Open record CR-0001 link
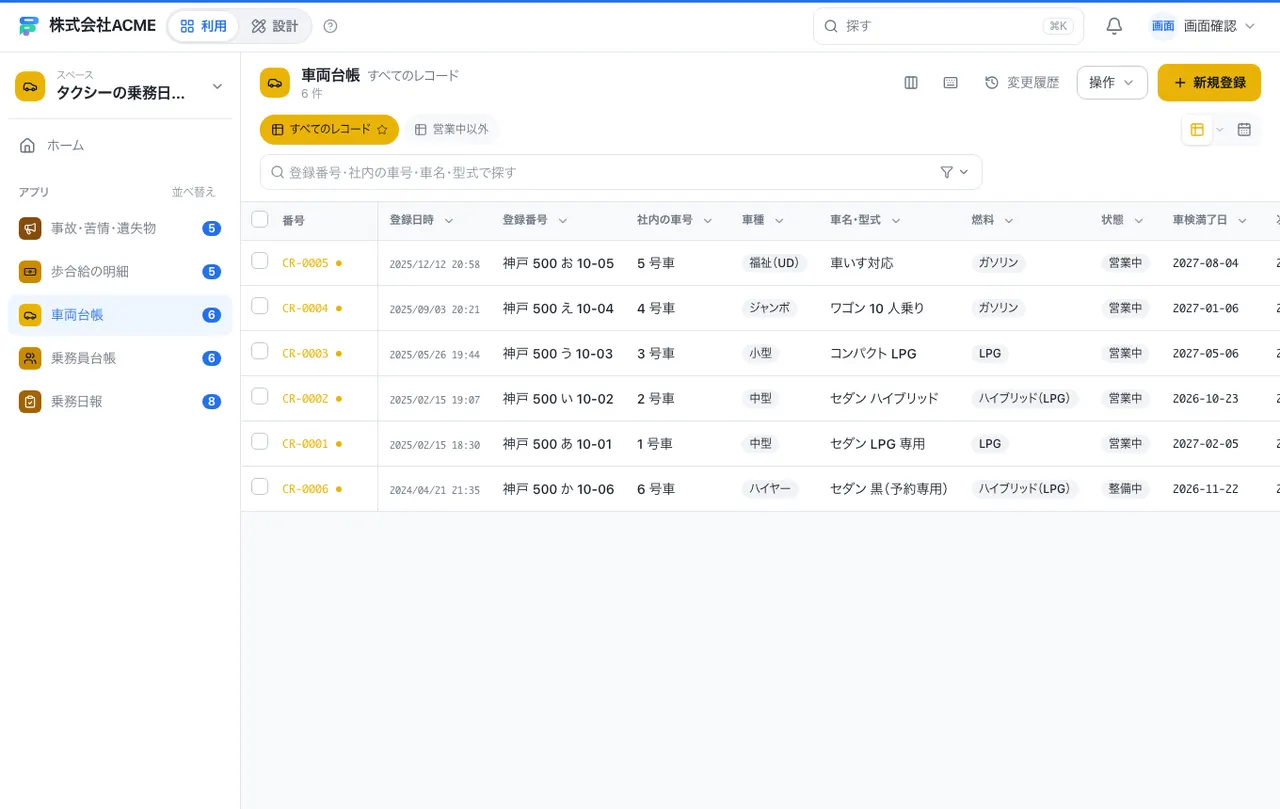The image size is (1280, 809). coord(305,443)
